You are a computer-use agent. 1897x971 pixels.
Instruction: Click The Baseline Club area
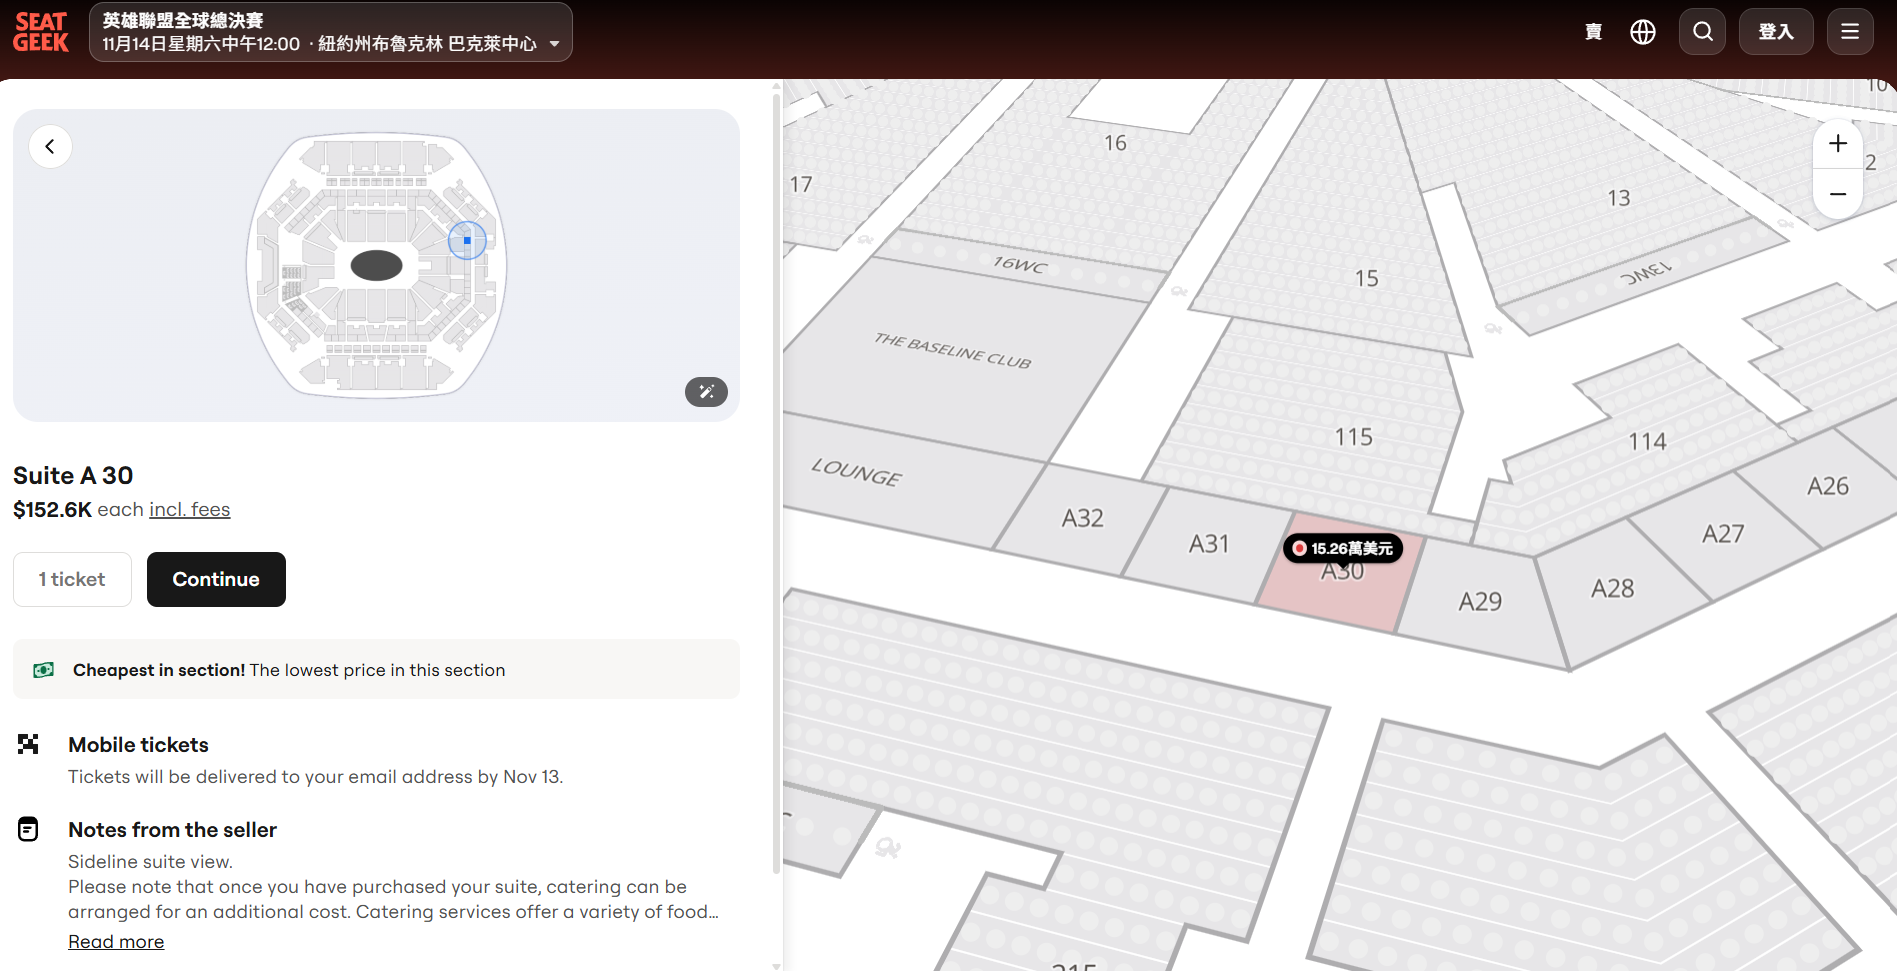(953, 351)
